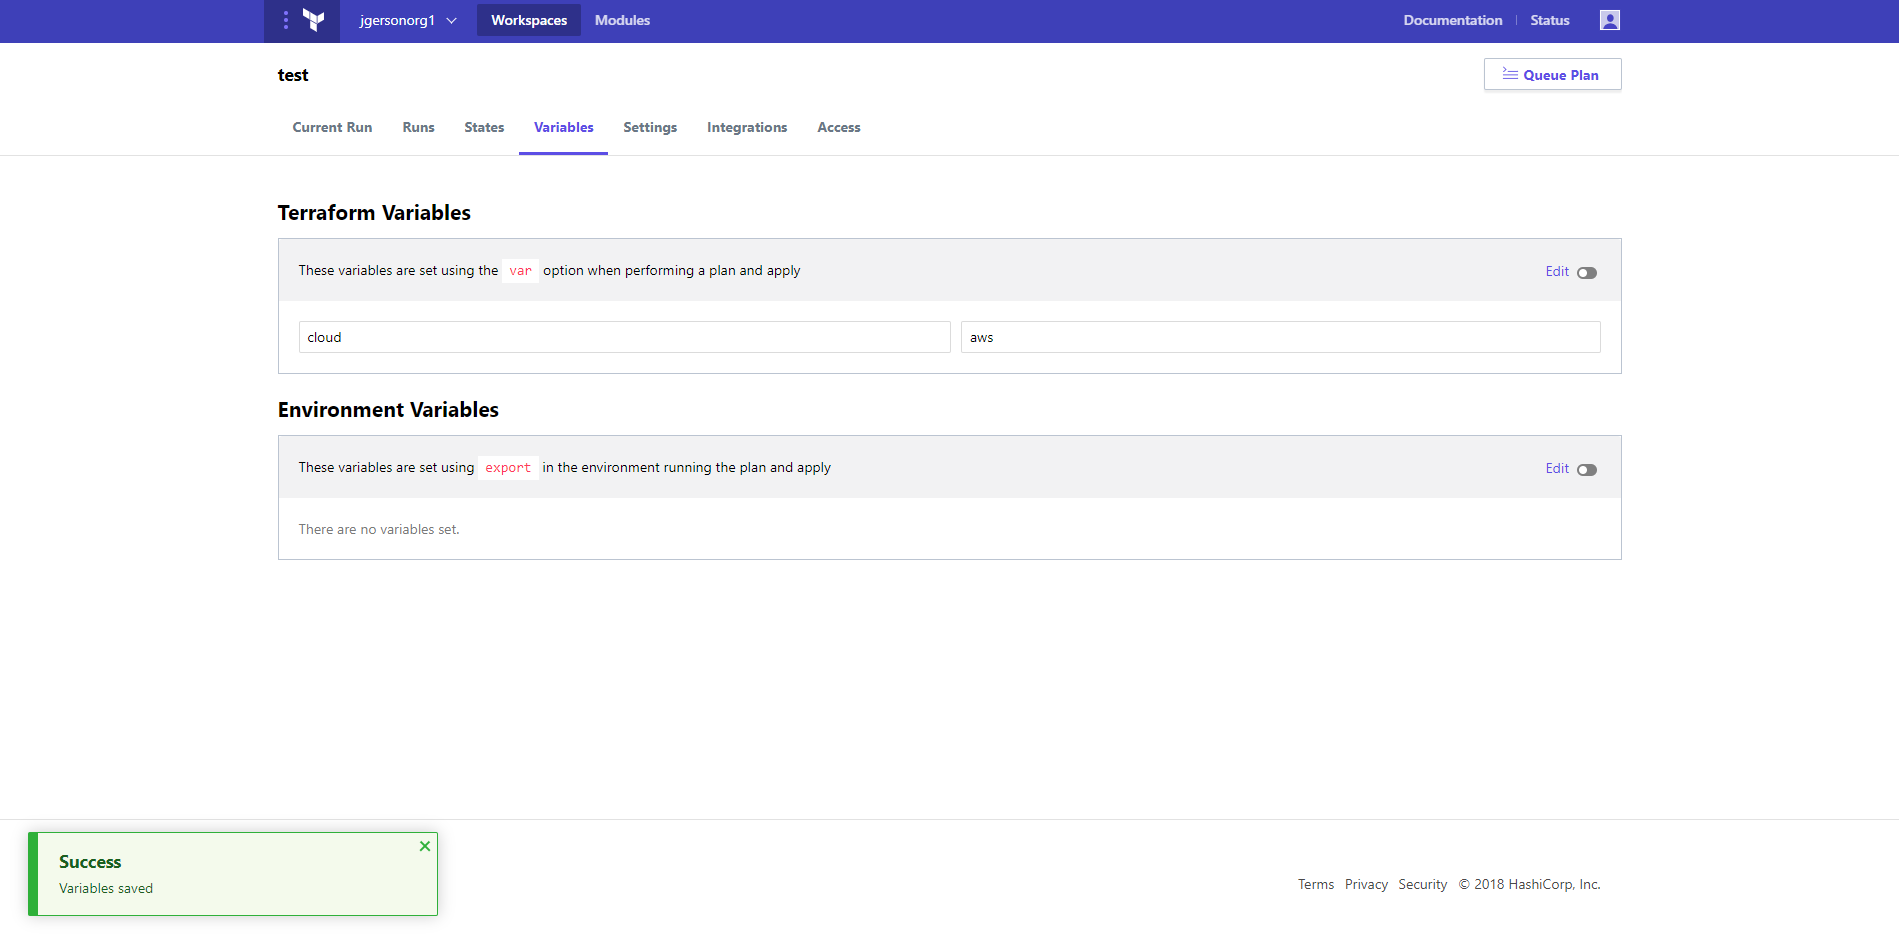
Task: Expand the jgersonorg1 organization dropdown
Action: point(408,20)
